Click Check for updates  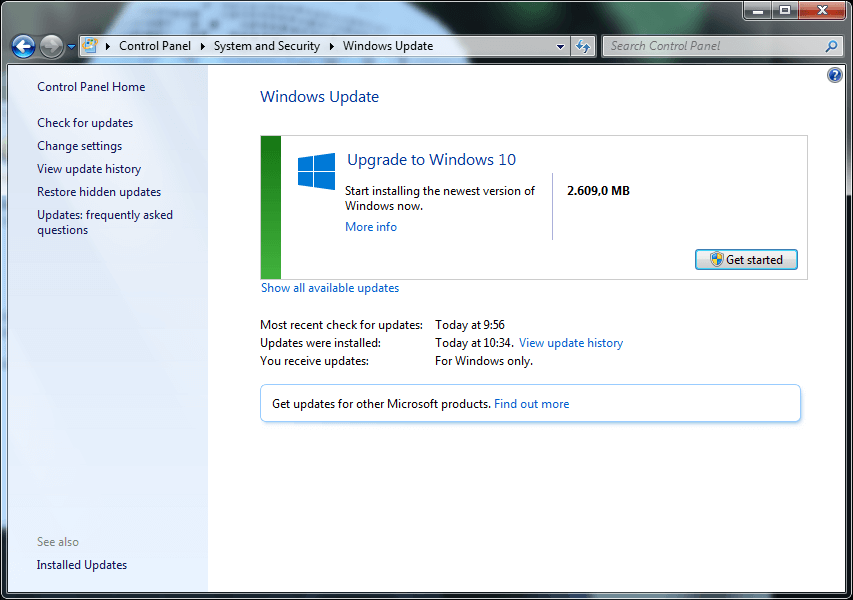(x=85, y=123)
